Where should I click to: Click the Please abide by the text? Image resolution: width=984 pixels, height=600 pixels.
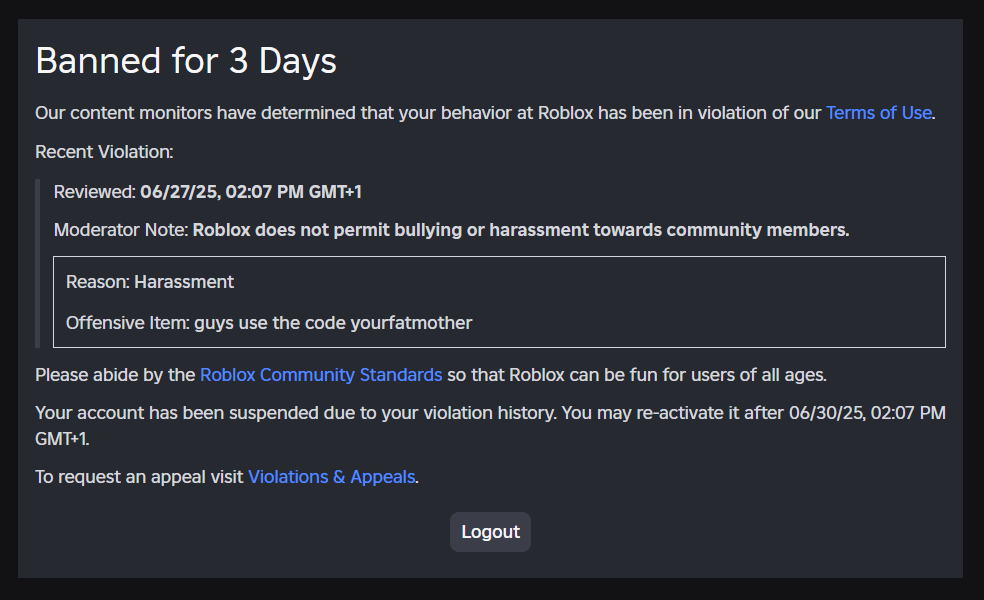[115, 375]
